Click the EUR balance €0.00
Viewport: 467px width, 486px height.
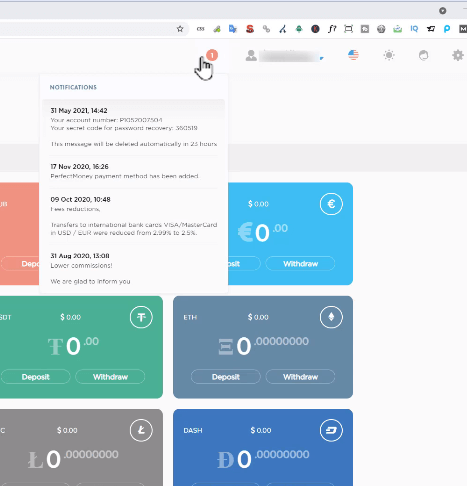click(263, 232)
